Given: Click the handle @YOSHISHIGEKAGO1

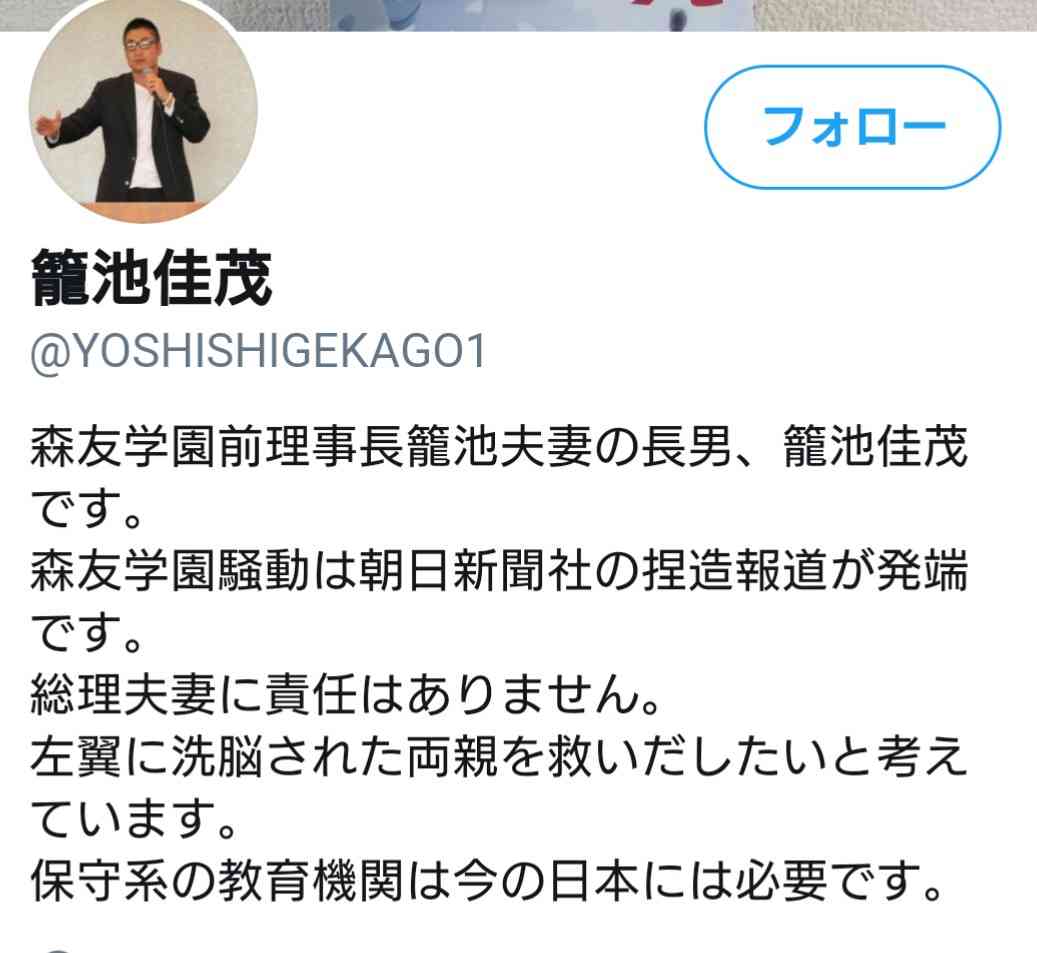Looking at the screenshot, I should [x=259, y=351].
